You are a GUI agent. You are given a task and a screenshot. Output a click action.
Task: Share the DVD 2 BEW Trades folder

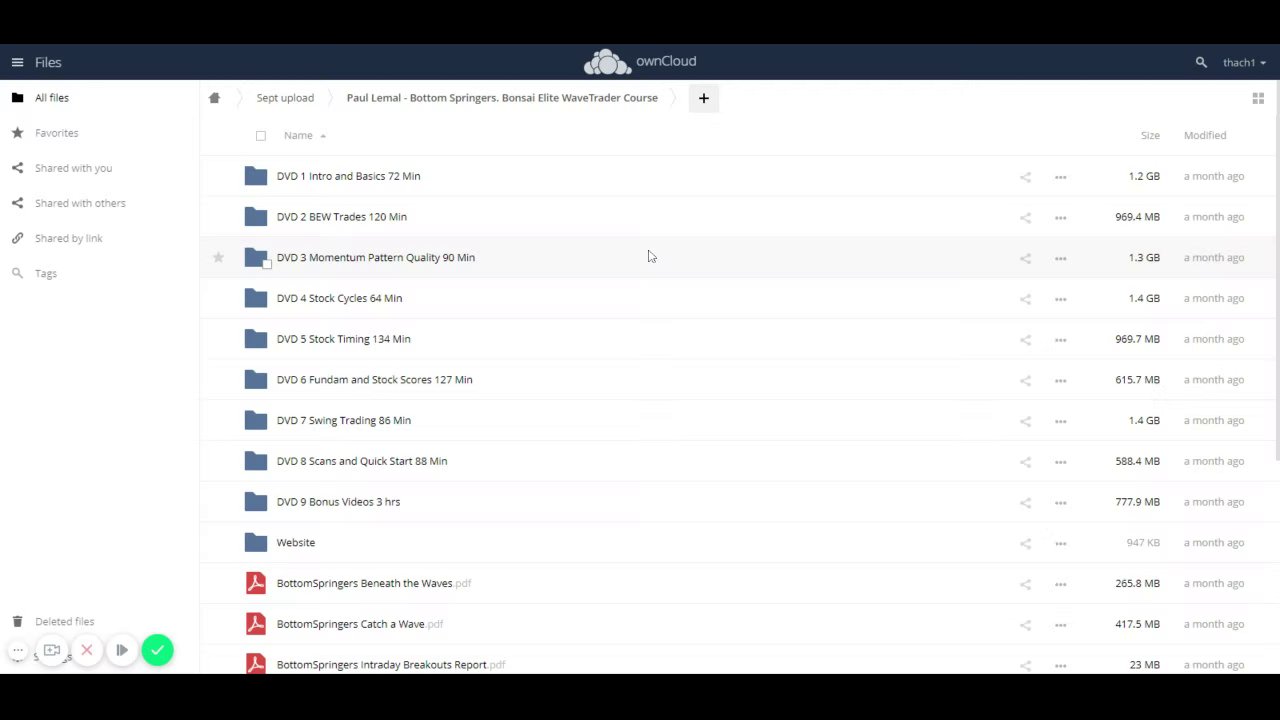(1025, 217)
